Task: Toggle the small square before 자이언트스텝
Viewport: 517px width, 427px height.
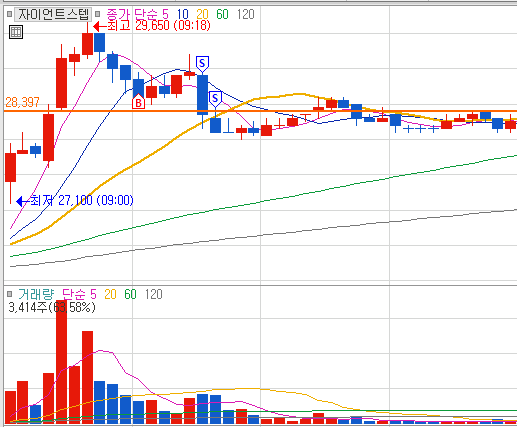Action: click(9, 14)
